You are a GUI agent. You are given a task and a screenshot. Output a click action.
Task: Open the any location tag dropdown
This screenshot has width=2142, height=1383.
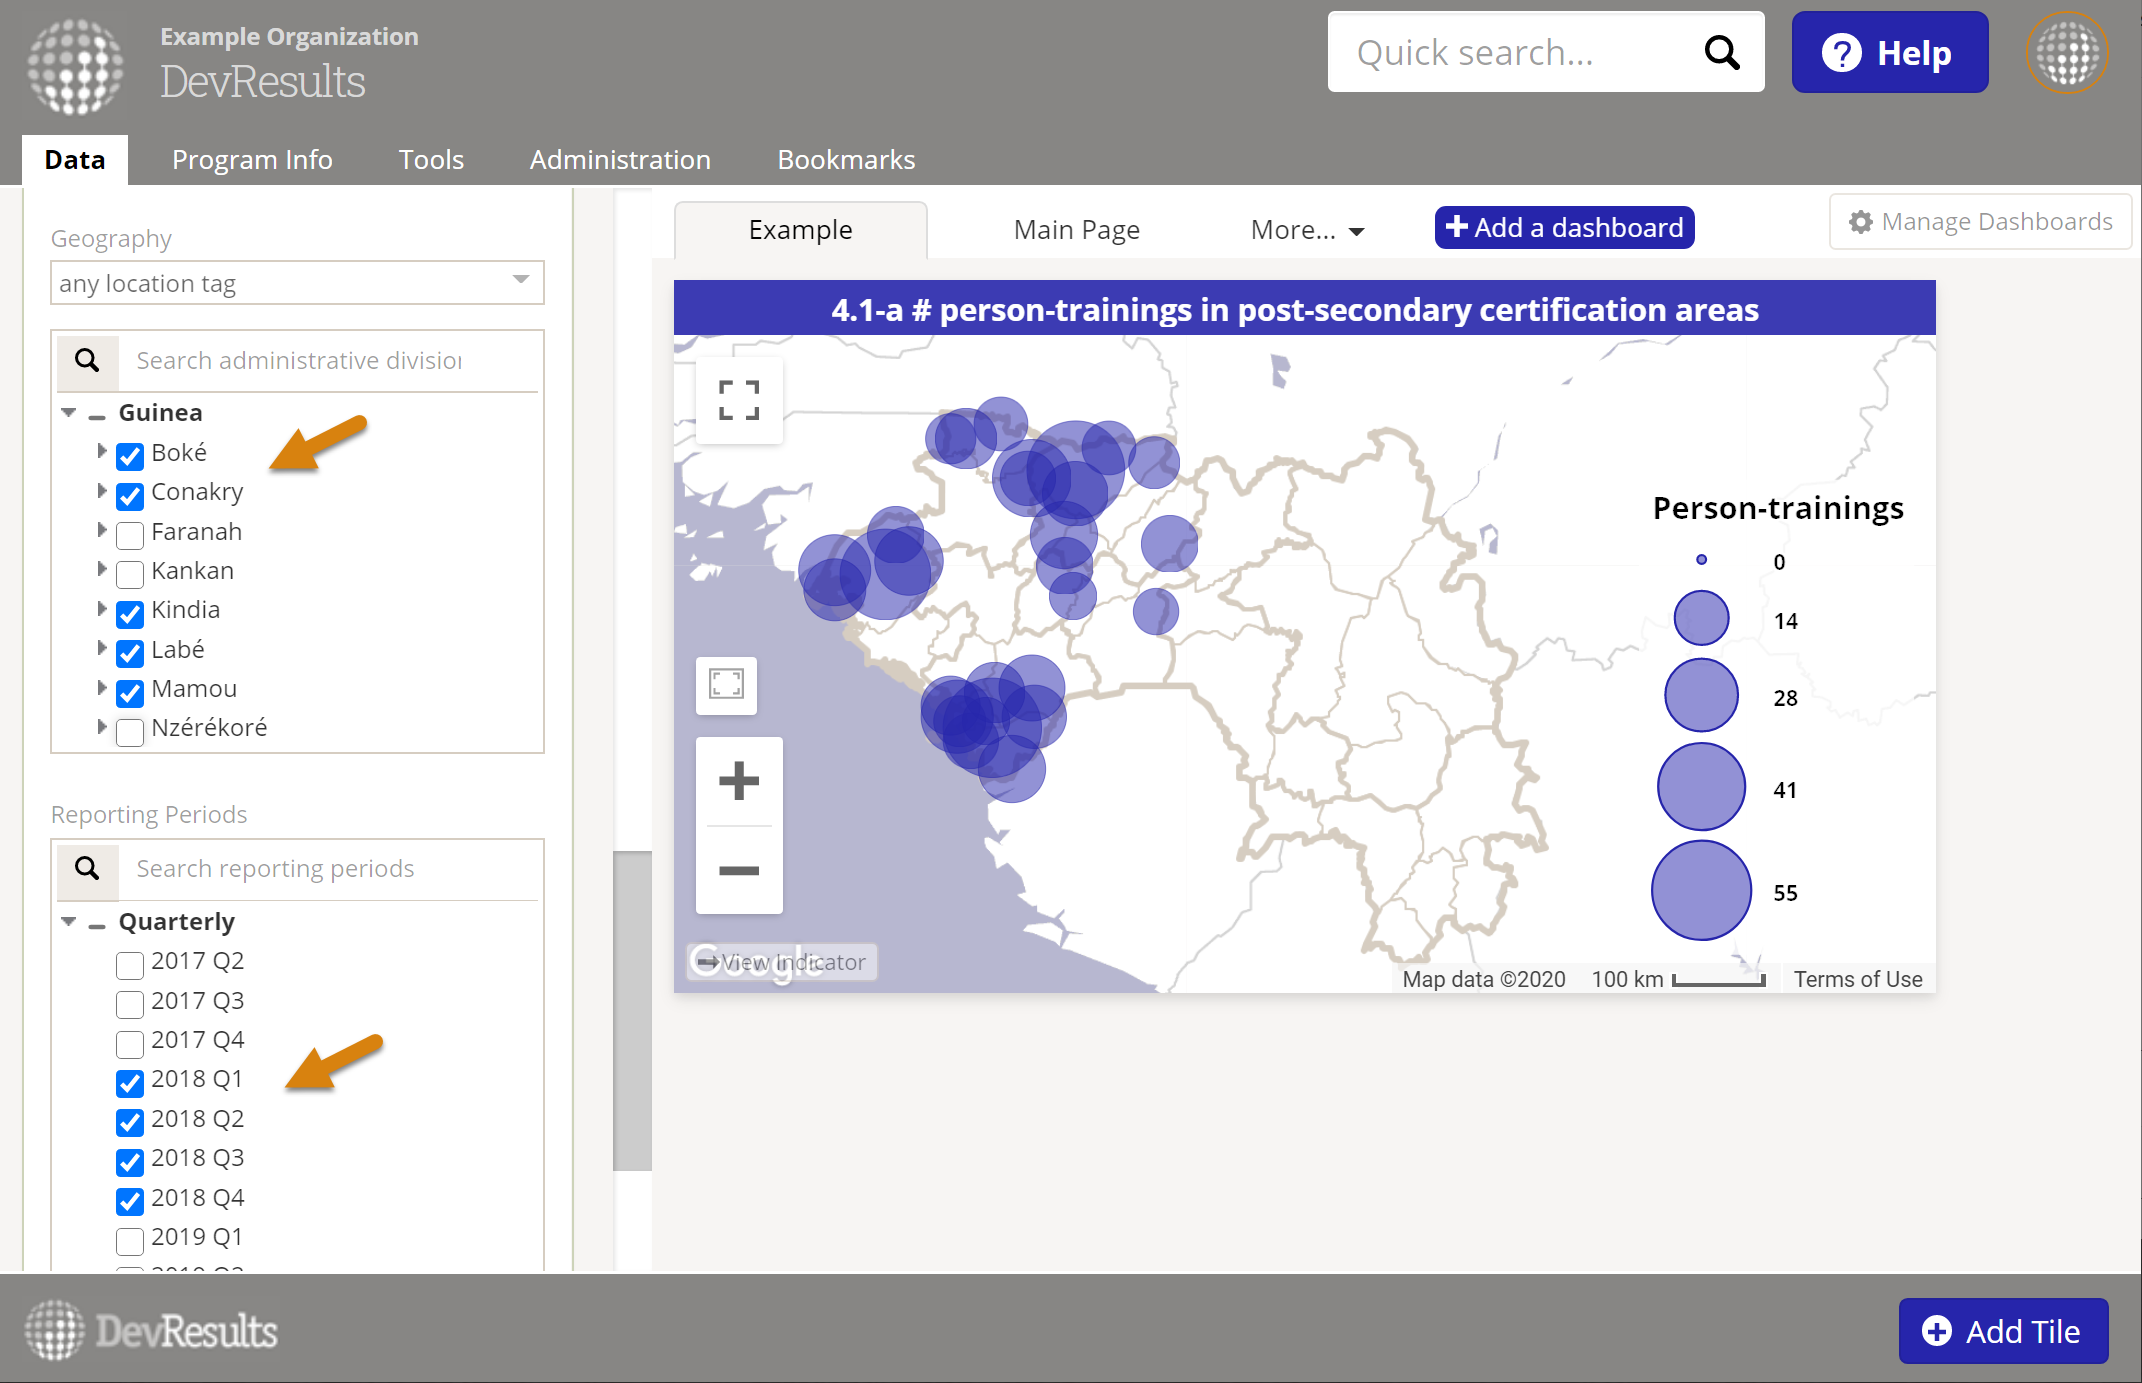click(x=297, y=283)
